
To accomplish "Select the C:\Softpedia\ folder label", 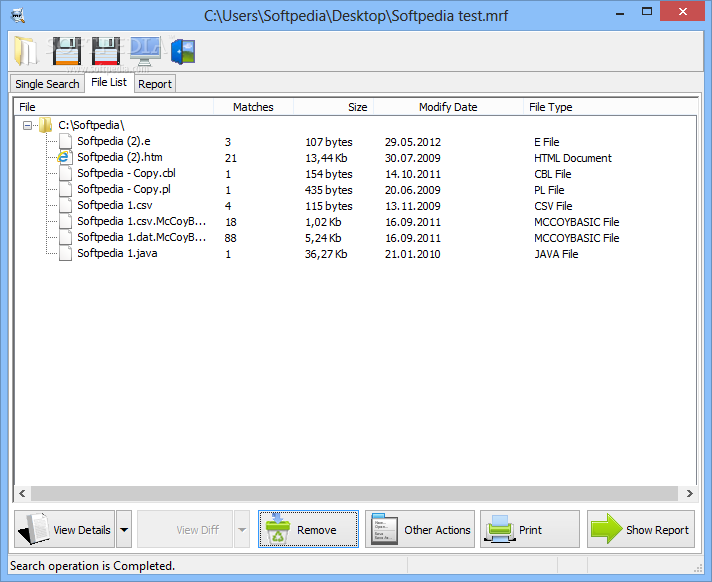I will point(91,125).
